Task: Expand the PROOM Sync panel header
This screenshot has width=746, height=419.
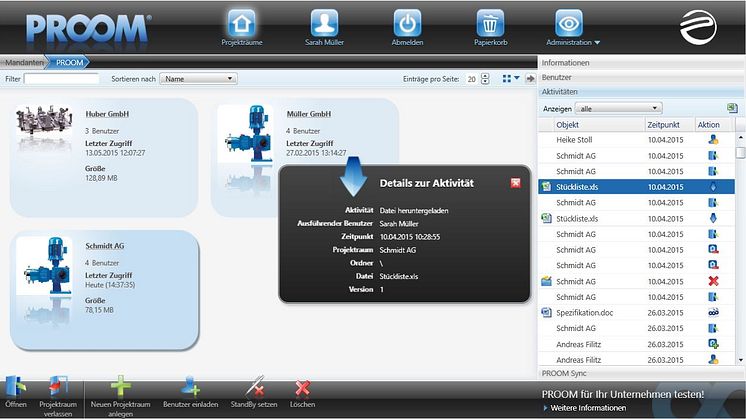Action: click(641, 373)
